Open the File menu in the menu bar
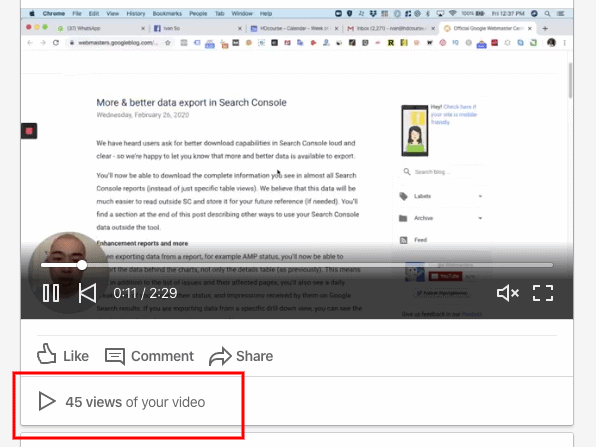 point(77,14)
